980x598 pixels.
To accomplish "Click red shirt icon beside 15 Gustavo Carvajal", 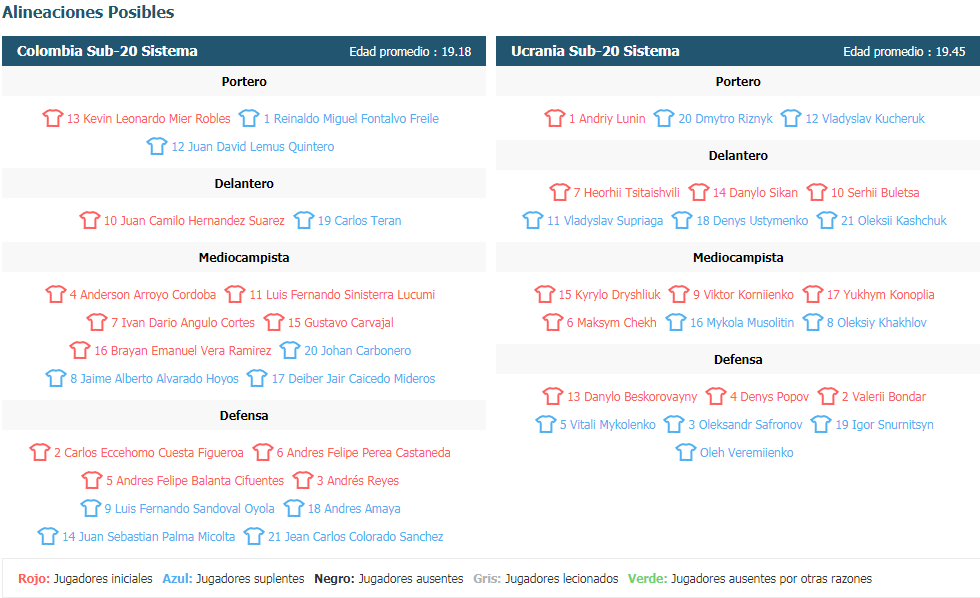I will 274,321.
